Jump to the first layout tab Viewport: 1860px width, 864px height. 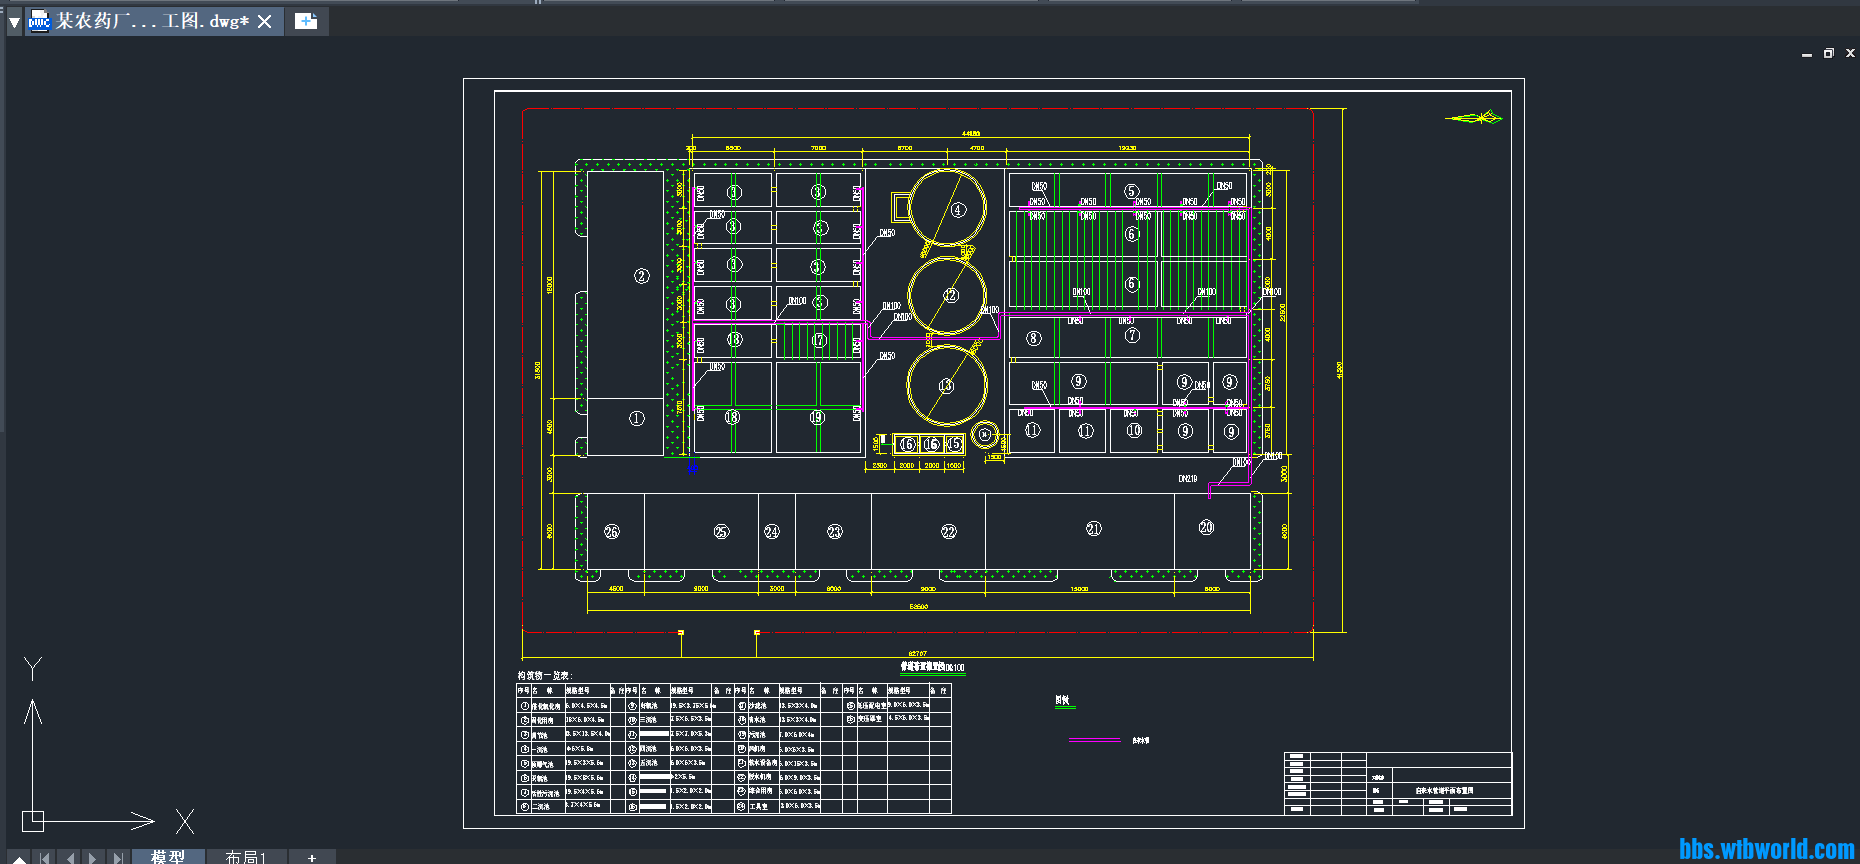(x=44, y=857)
